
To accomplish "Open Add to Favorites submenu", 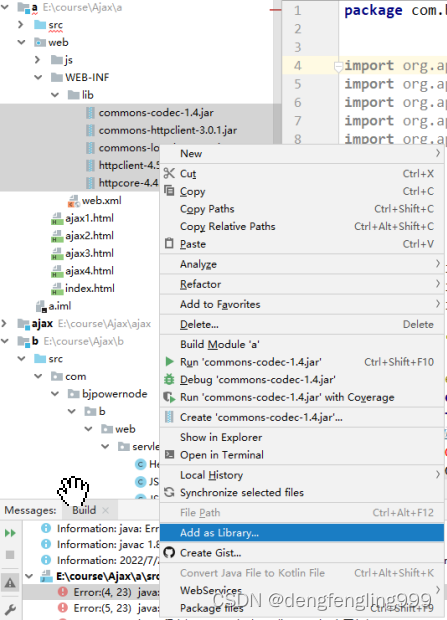I will click(x=302, y=304).
